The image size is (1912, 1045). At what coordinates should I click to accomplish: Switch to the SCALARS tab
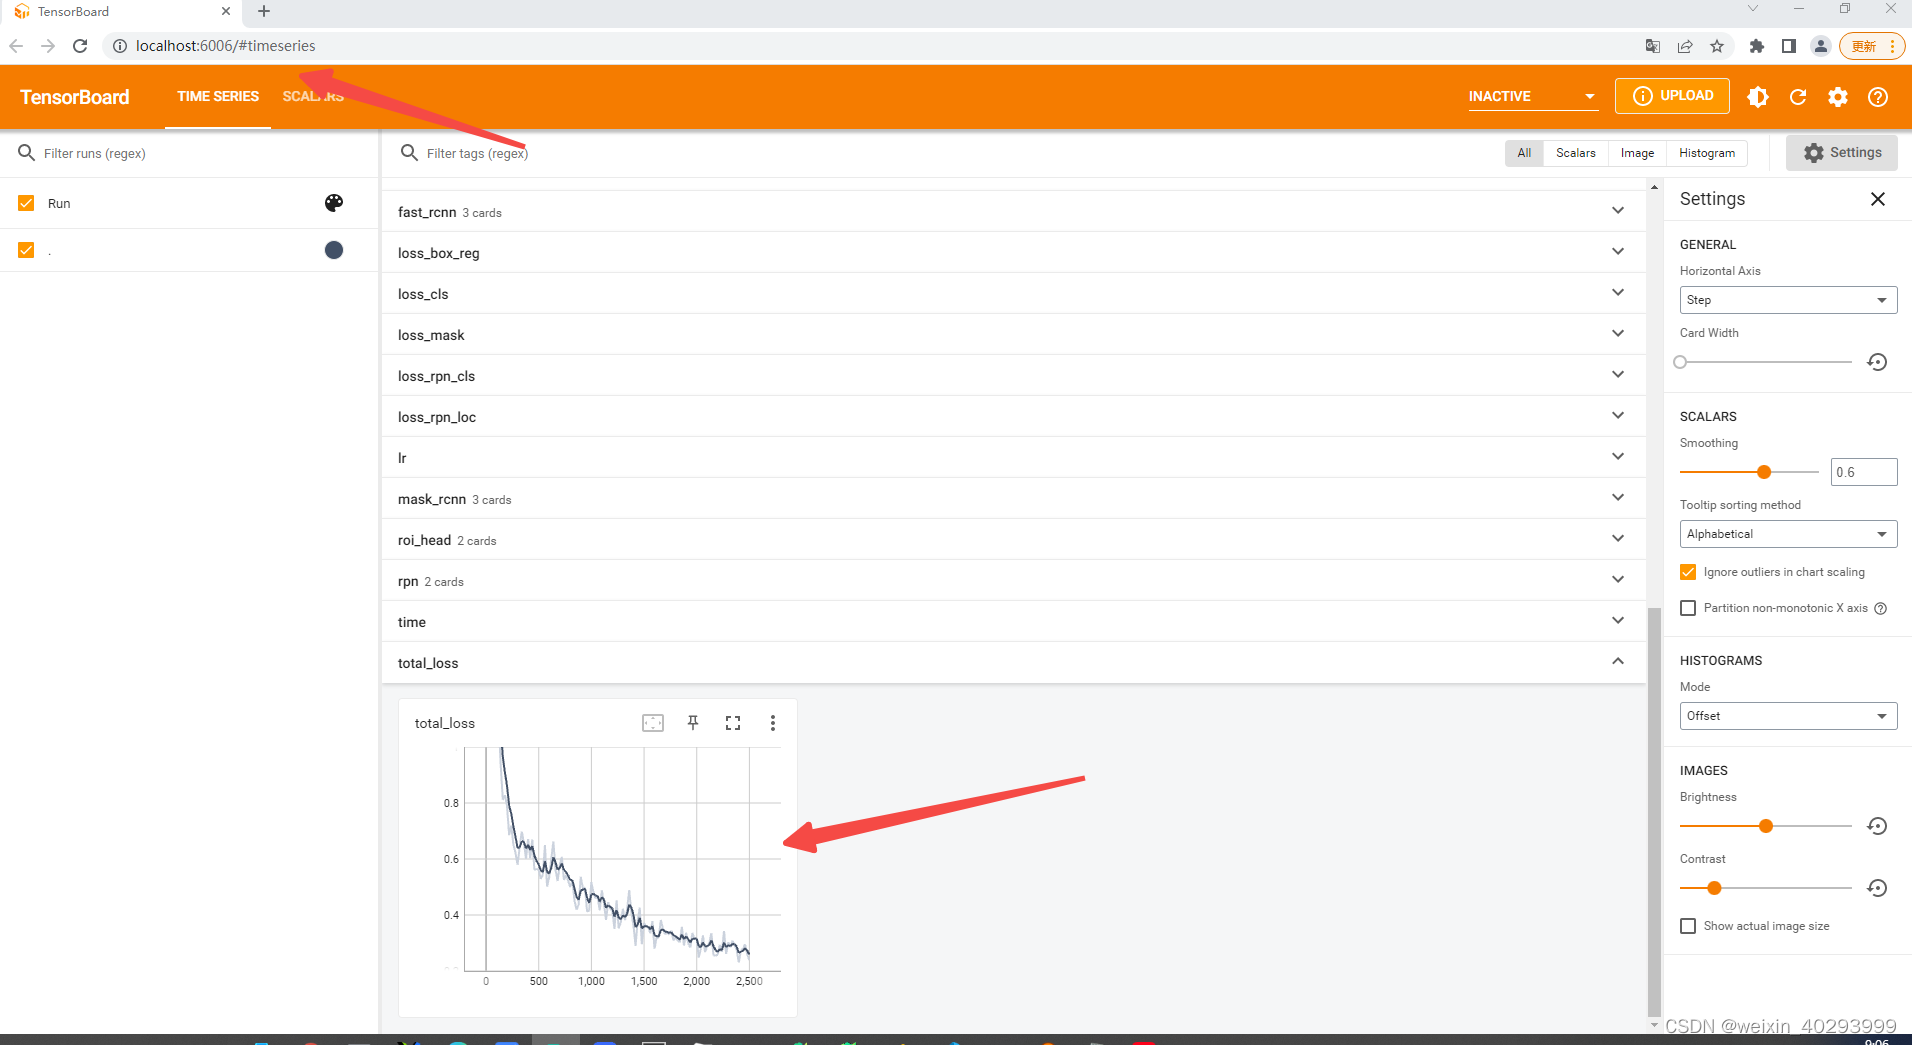313,97
